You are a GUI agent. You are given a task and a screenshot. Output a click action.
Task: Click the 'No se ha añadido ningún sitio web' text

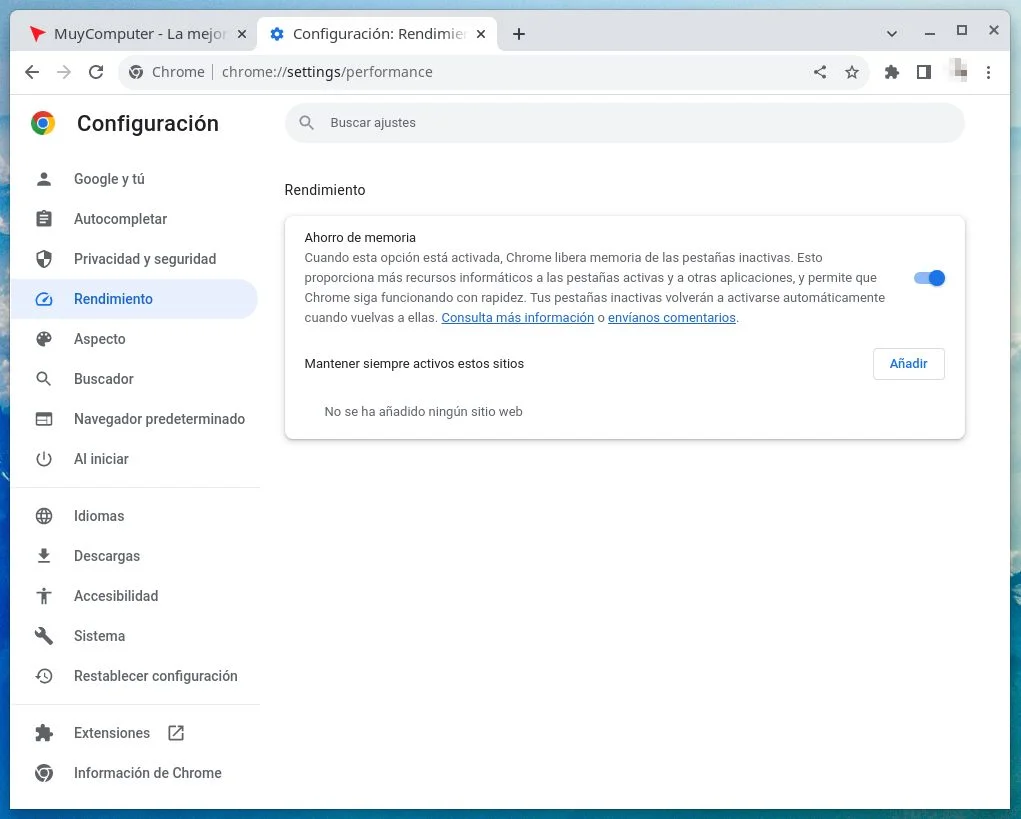pos(423,411)
